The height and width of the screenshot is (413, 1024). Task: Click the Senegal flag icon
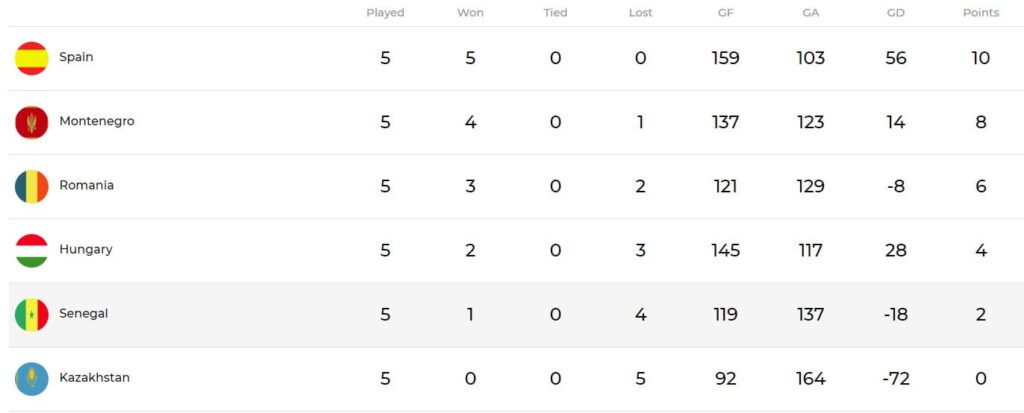click(x=32, y=314)
